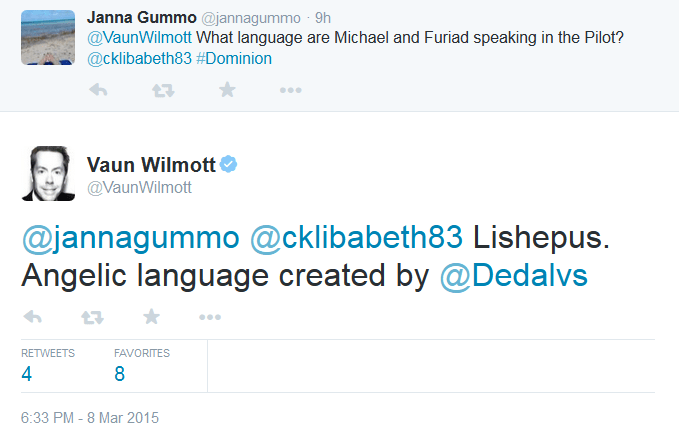
Task: Open Janna Gummo's profile photo
Action: pyautogui.click(x=48, y=36)
